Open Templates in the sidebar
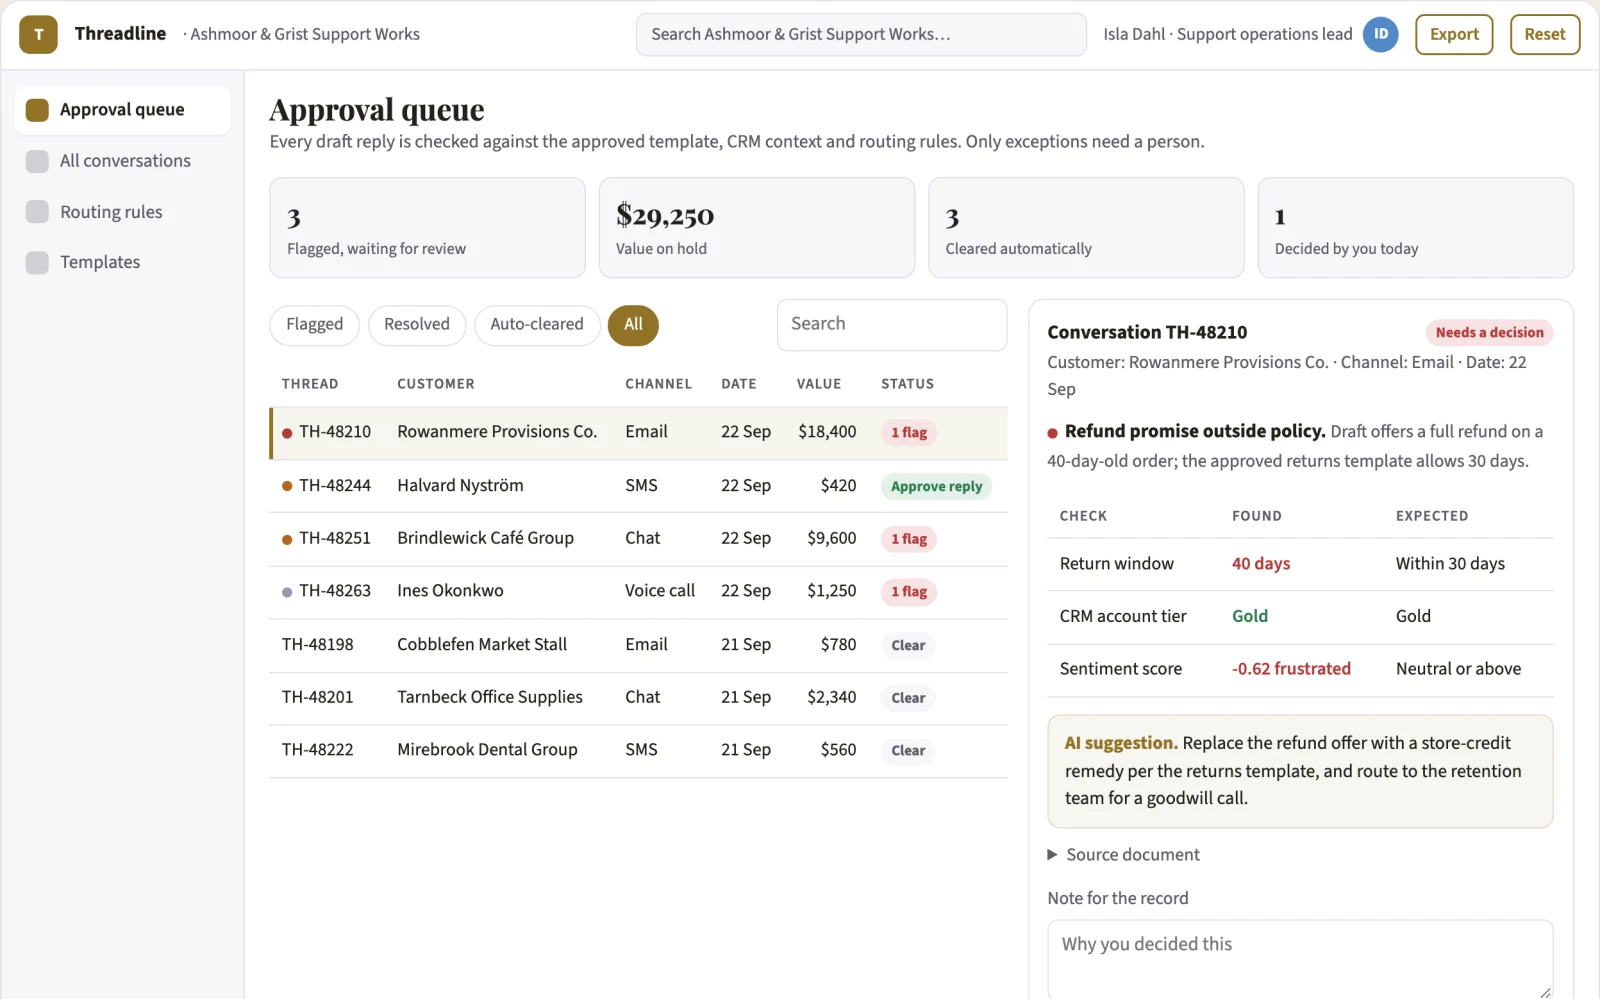This screenshot has height=999, width=1600. (x=123, y=262)
